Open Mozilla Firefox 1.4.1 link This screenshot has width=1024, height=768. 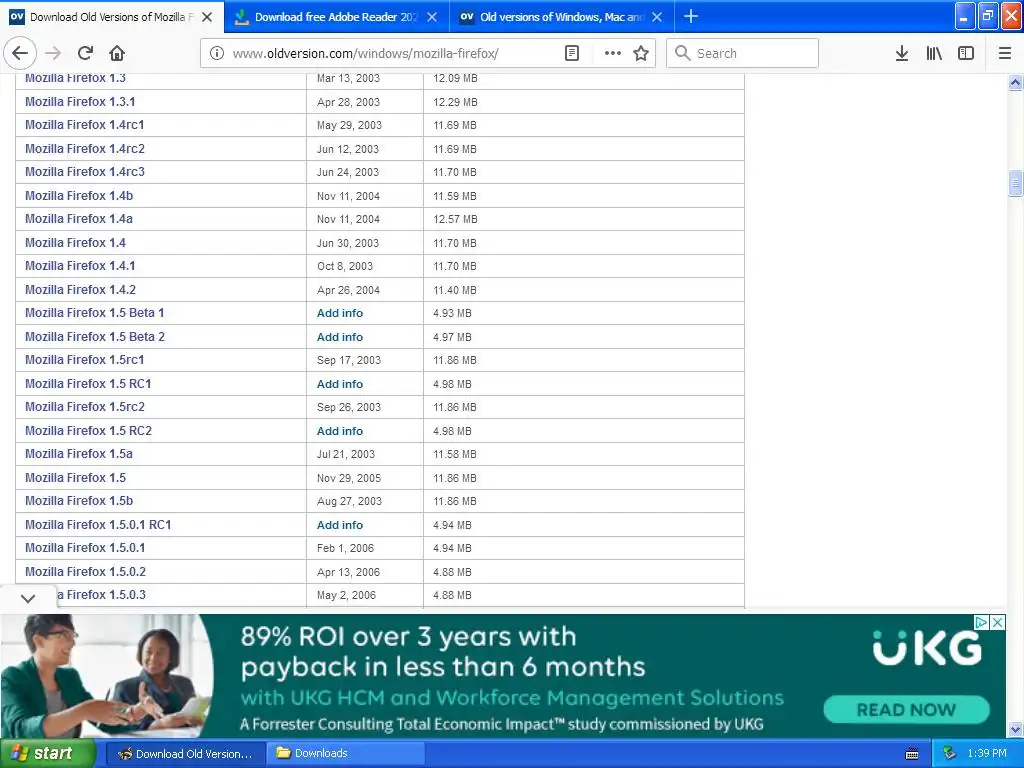point(80,266)
